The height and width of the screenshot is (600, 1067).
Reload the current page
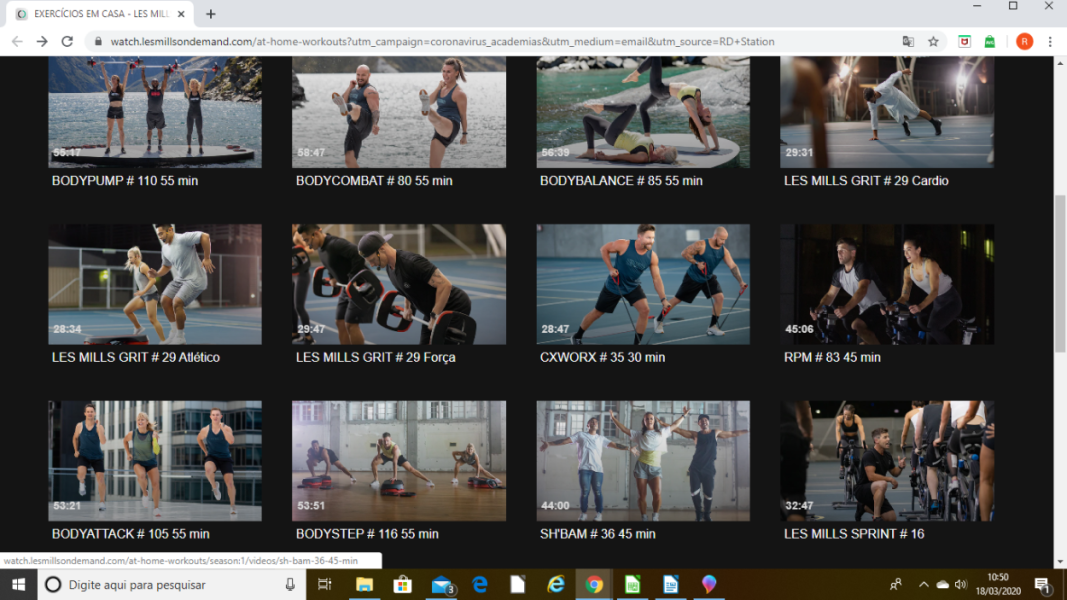[x=67, y=41]
